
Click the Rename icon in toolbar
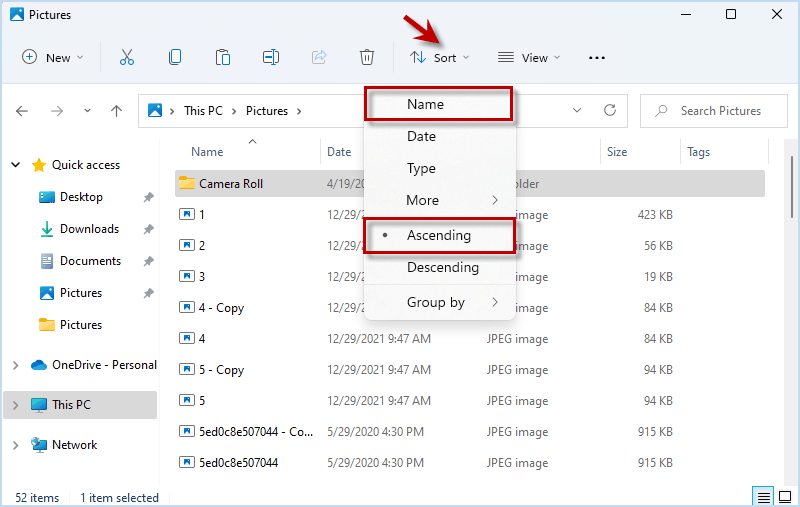point(270,57)
